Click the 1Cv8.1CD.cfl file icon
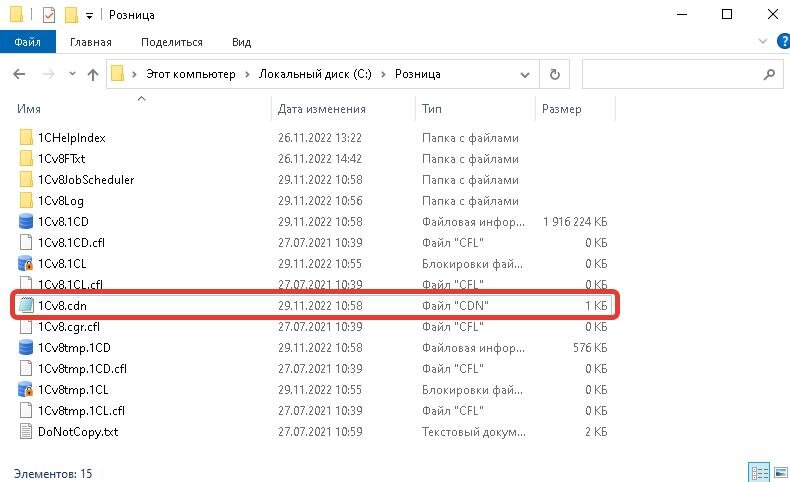This screenshot has width=790, height=482. coord(26,243)
